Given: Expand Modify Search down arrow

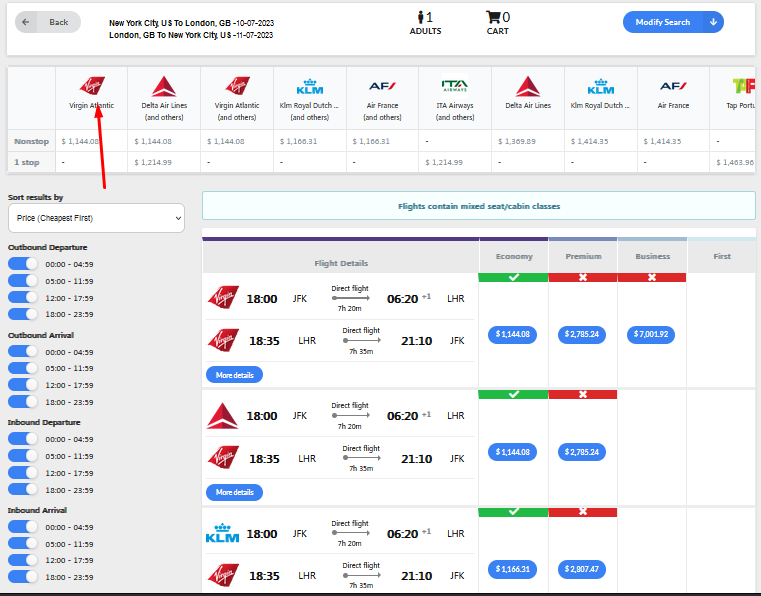Looking at the screenshot, I should [x=713, y=22].
